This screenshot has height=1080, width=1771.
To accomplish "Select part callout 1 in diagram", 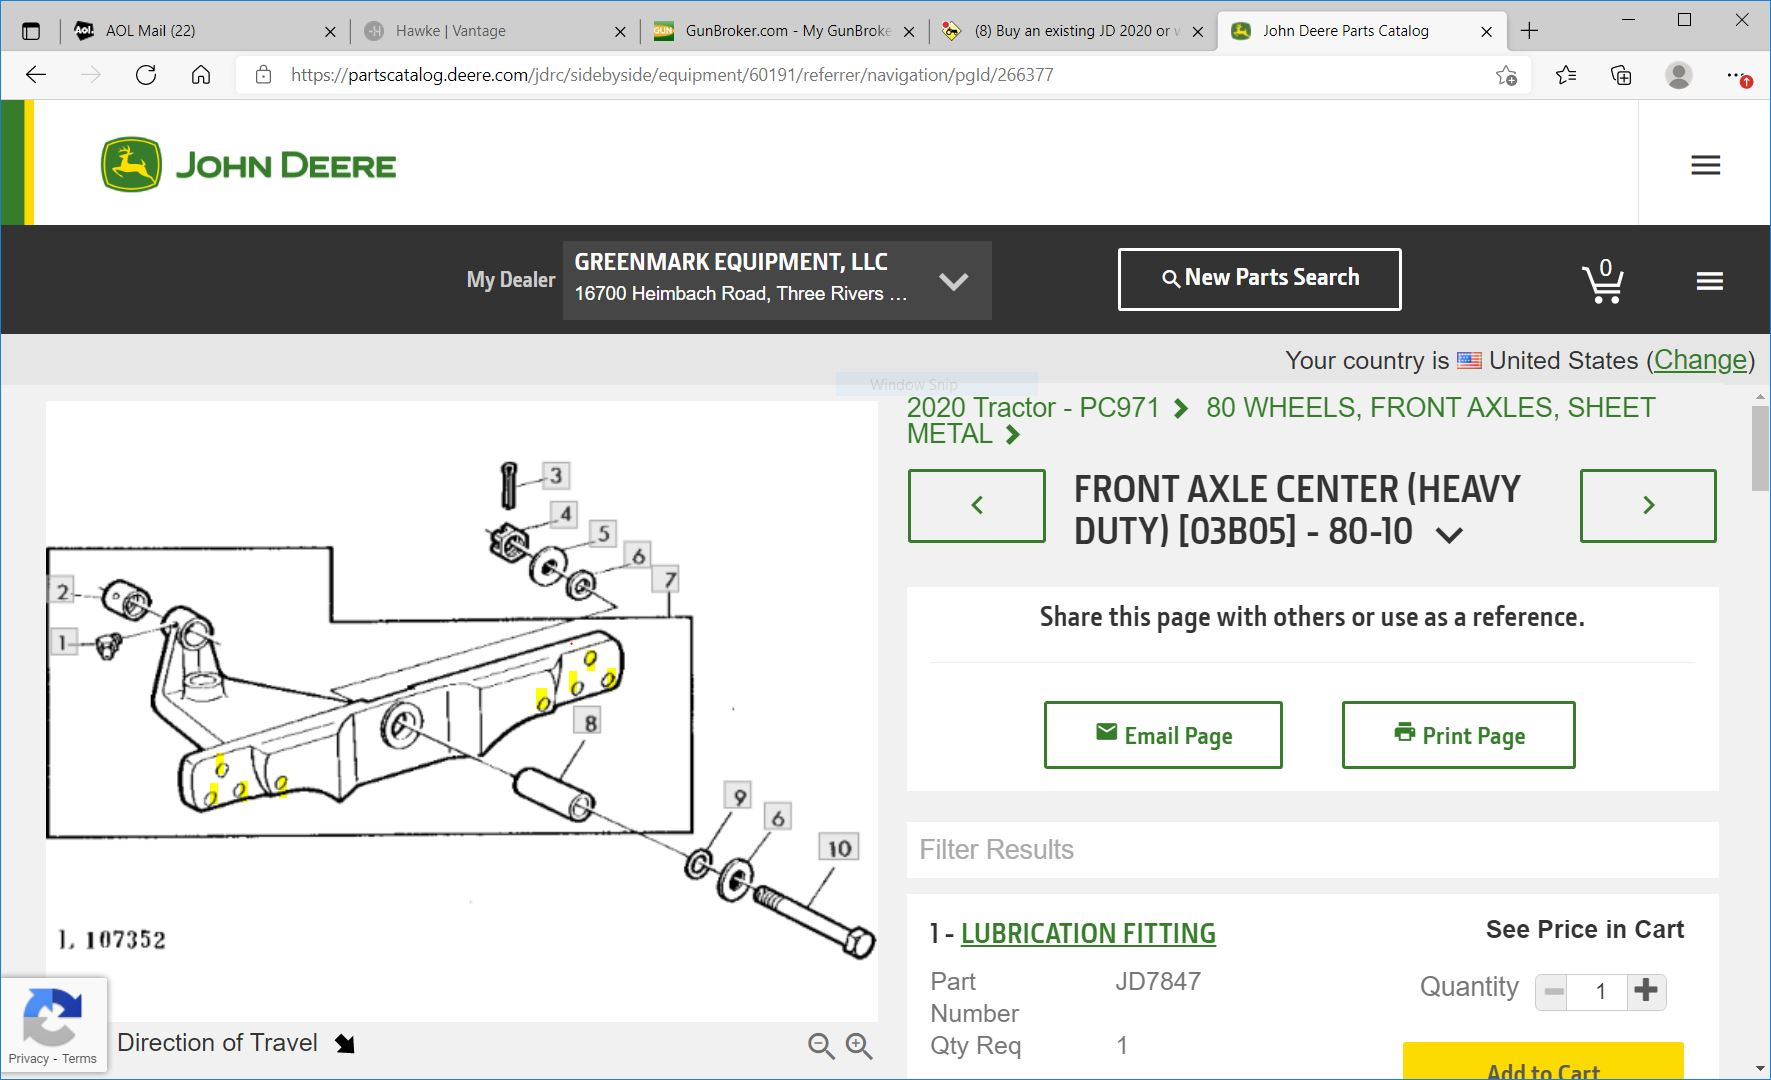I will [x=63, y=642].
